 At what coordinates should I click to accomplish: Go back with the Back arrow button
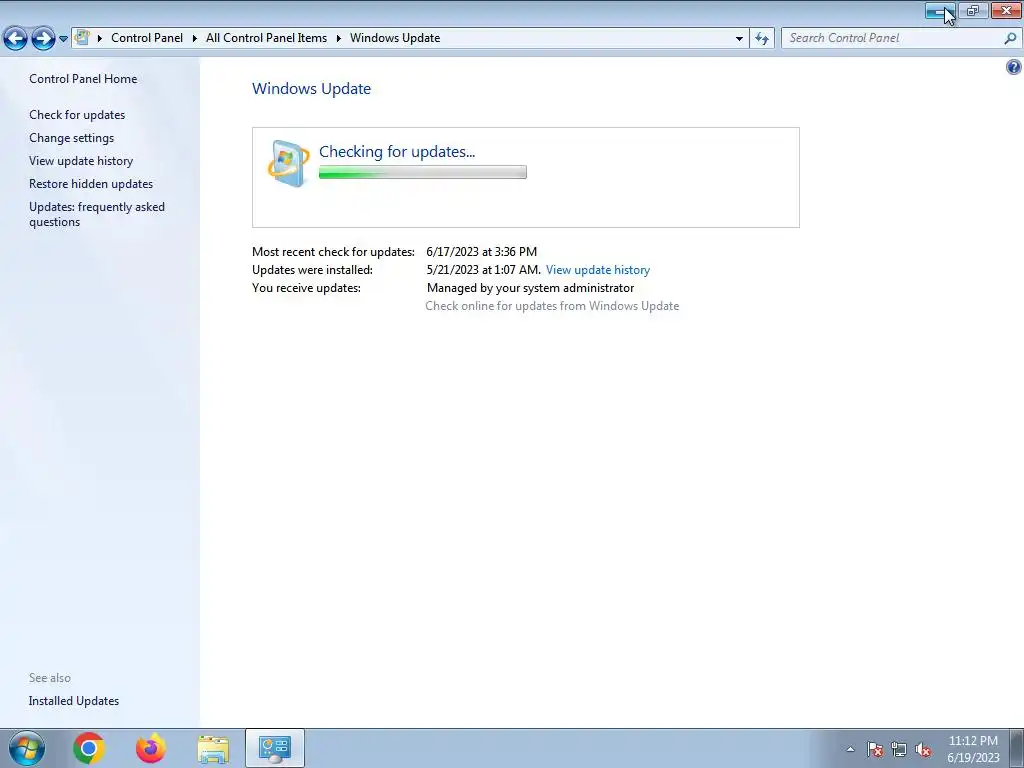point(15,39)
